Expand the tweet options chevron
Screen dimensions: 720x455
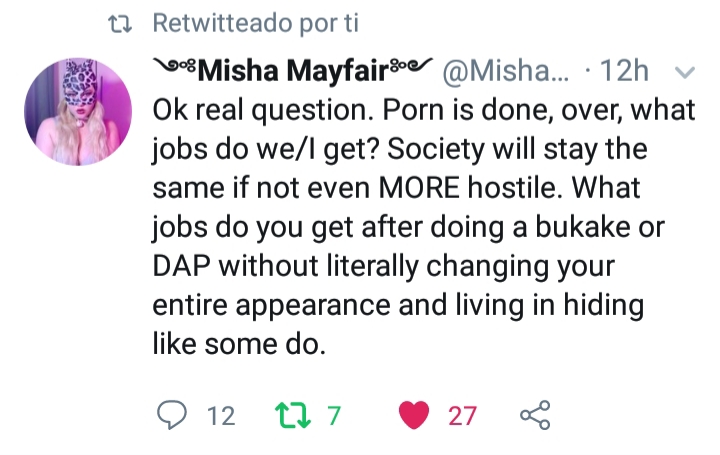pyautogui.click(x=685, y=72)
